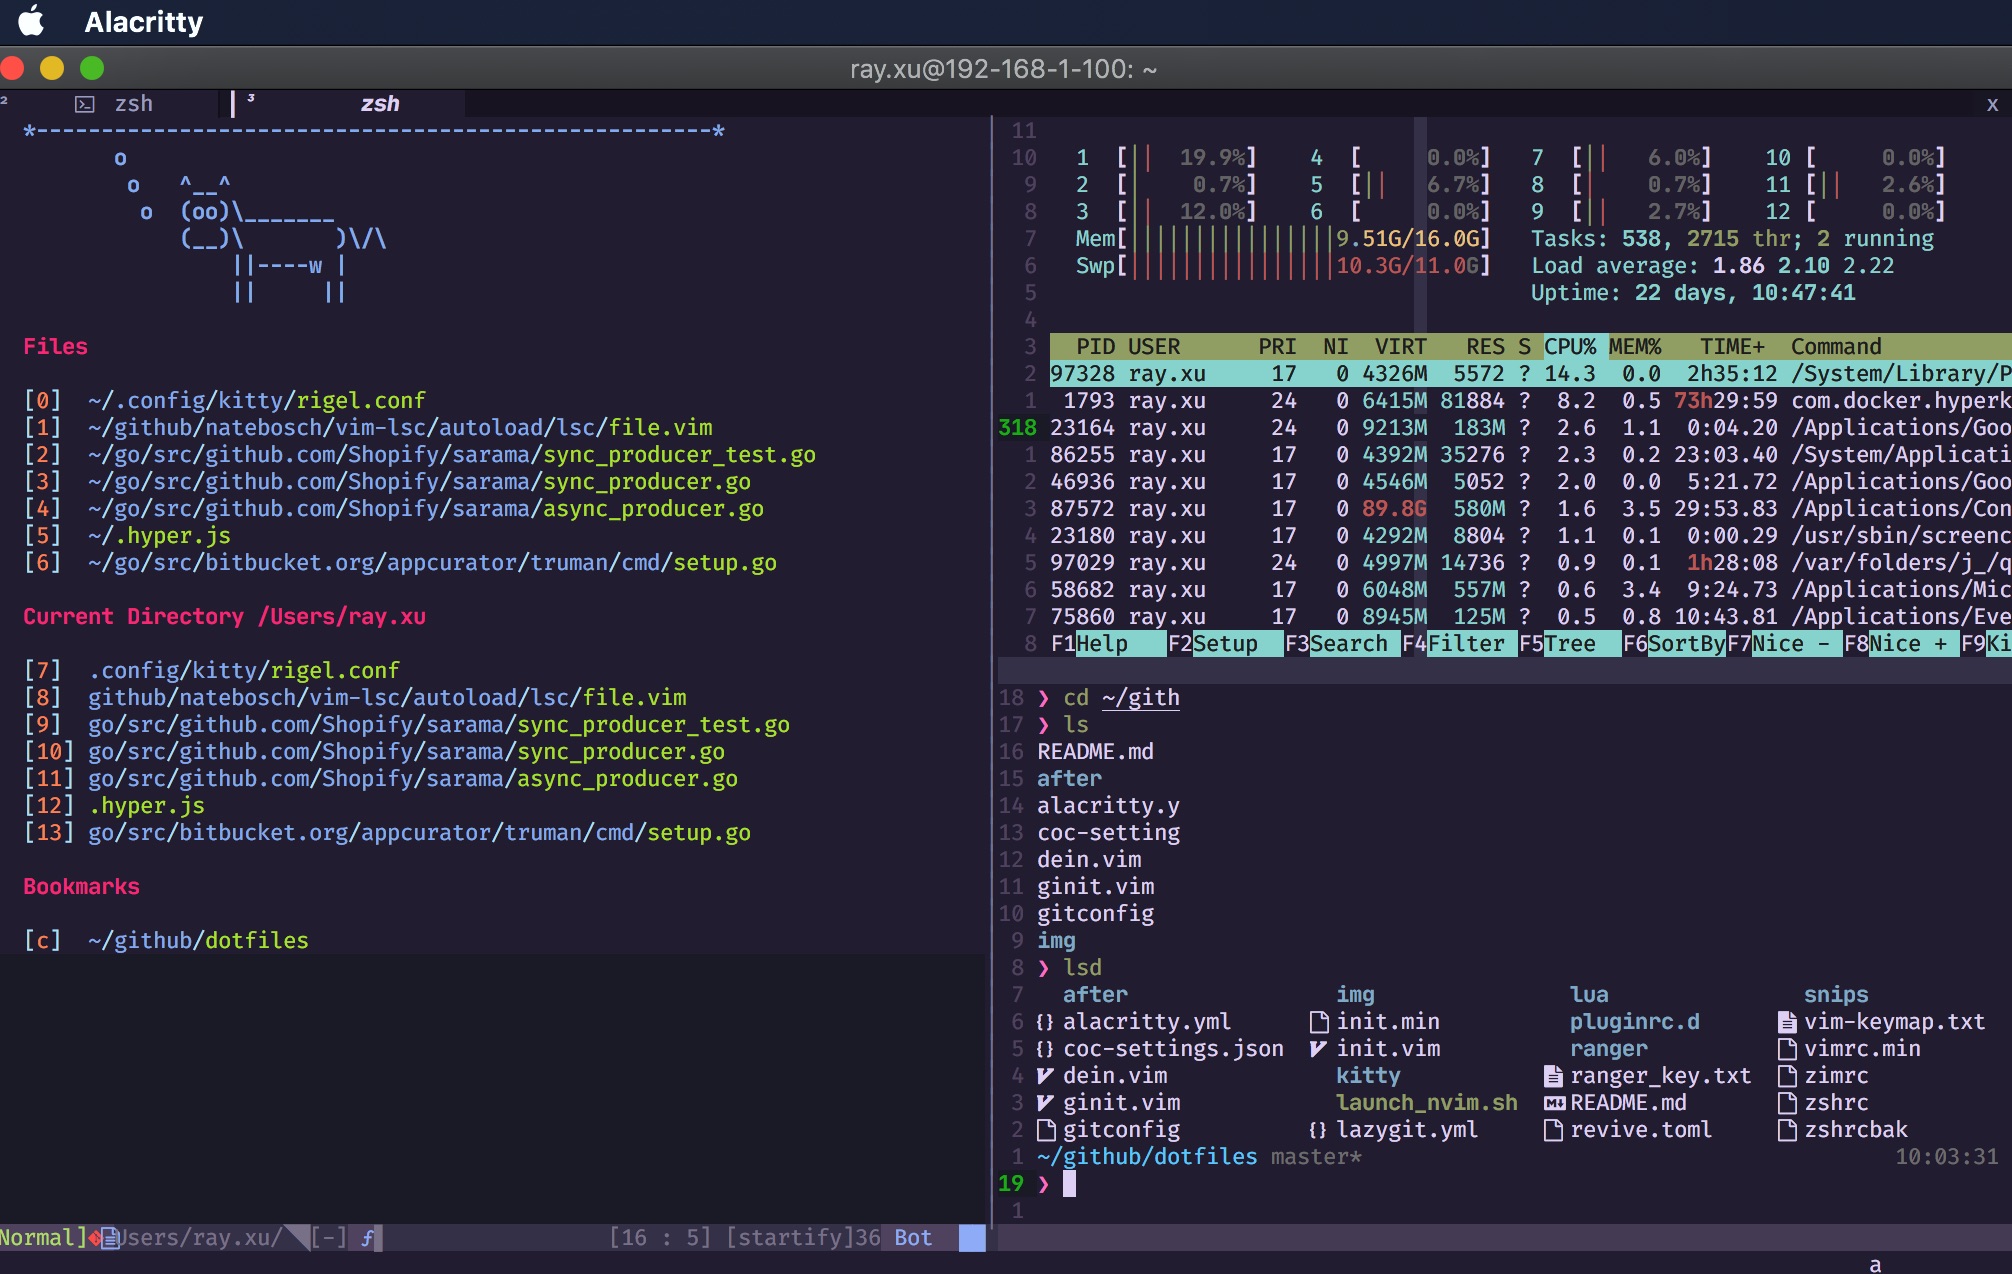Click the text-file icon beside vim-keymap.txt
This screenshot has width=2012, height=1274.
tap(1787, 1022)
